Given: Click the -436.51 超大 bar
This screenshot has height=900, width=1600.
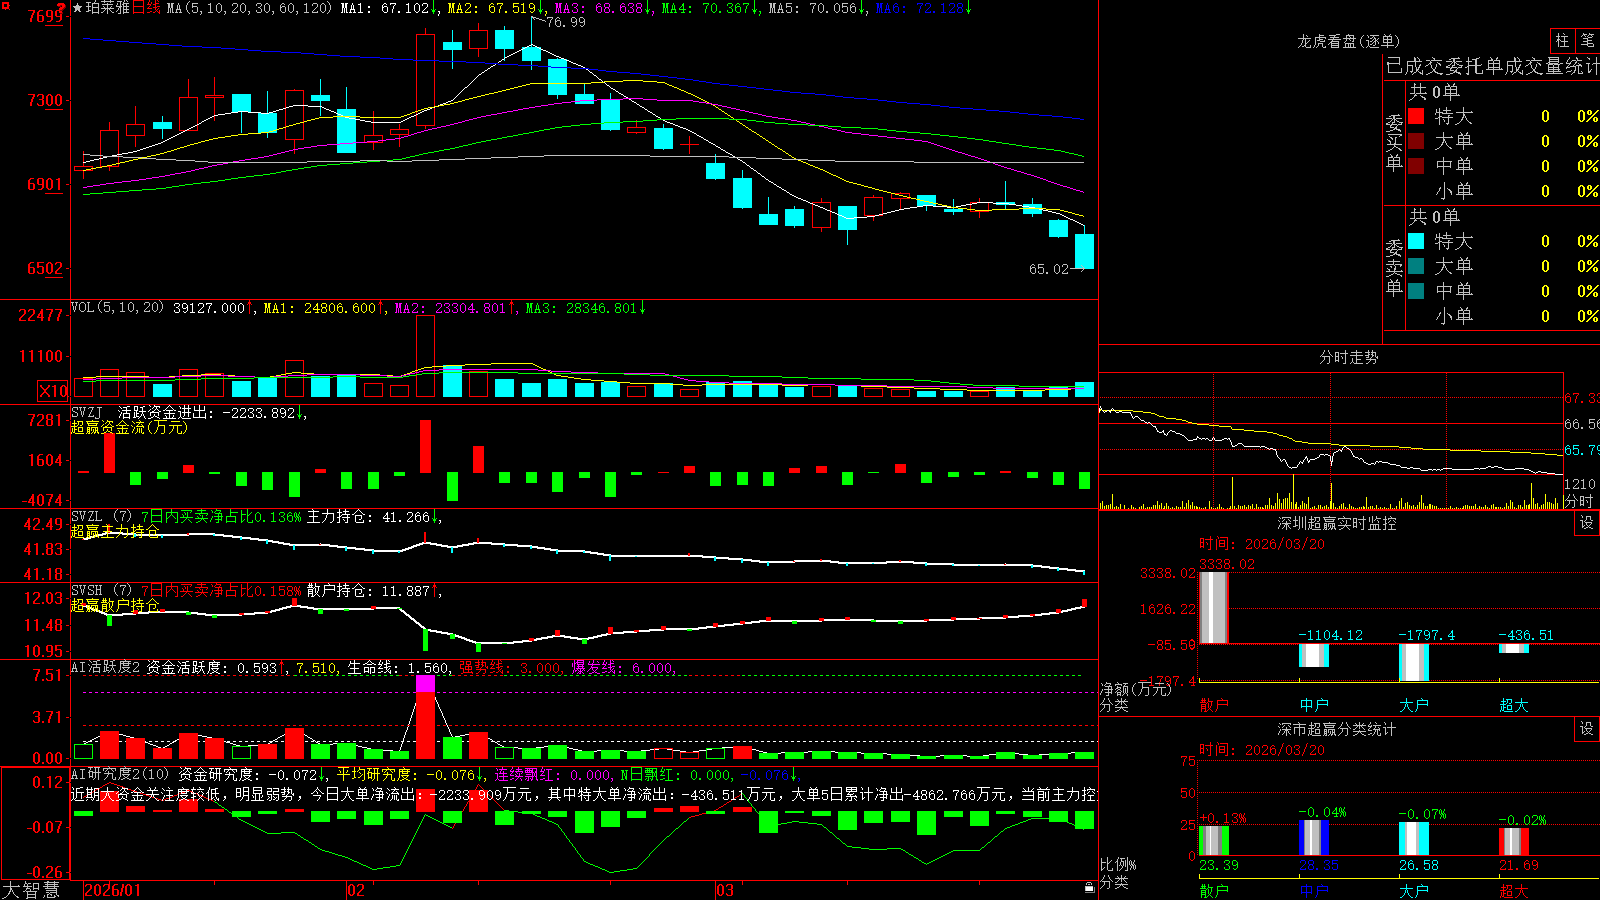Looking at the screenshot, I should coord(1513,648).
